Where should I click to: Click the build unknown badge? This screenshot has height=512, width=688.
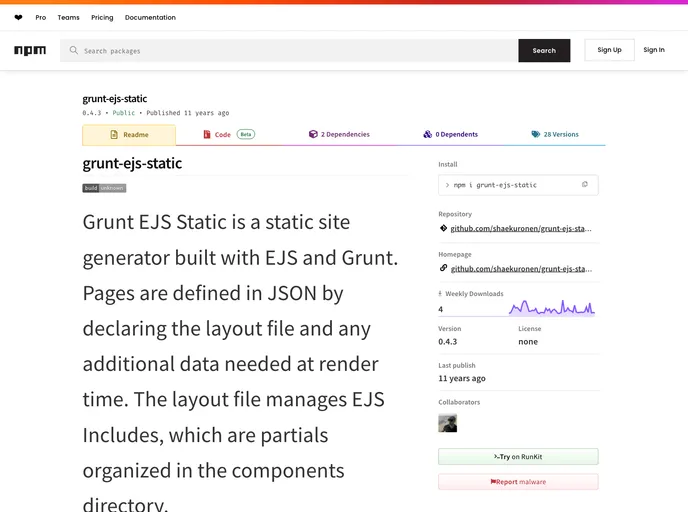[x=104, y=188]
